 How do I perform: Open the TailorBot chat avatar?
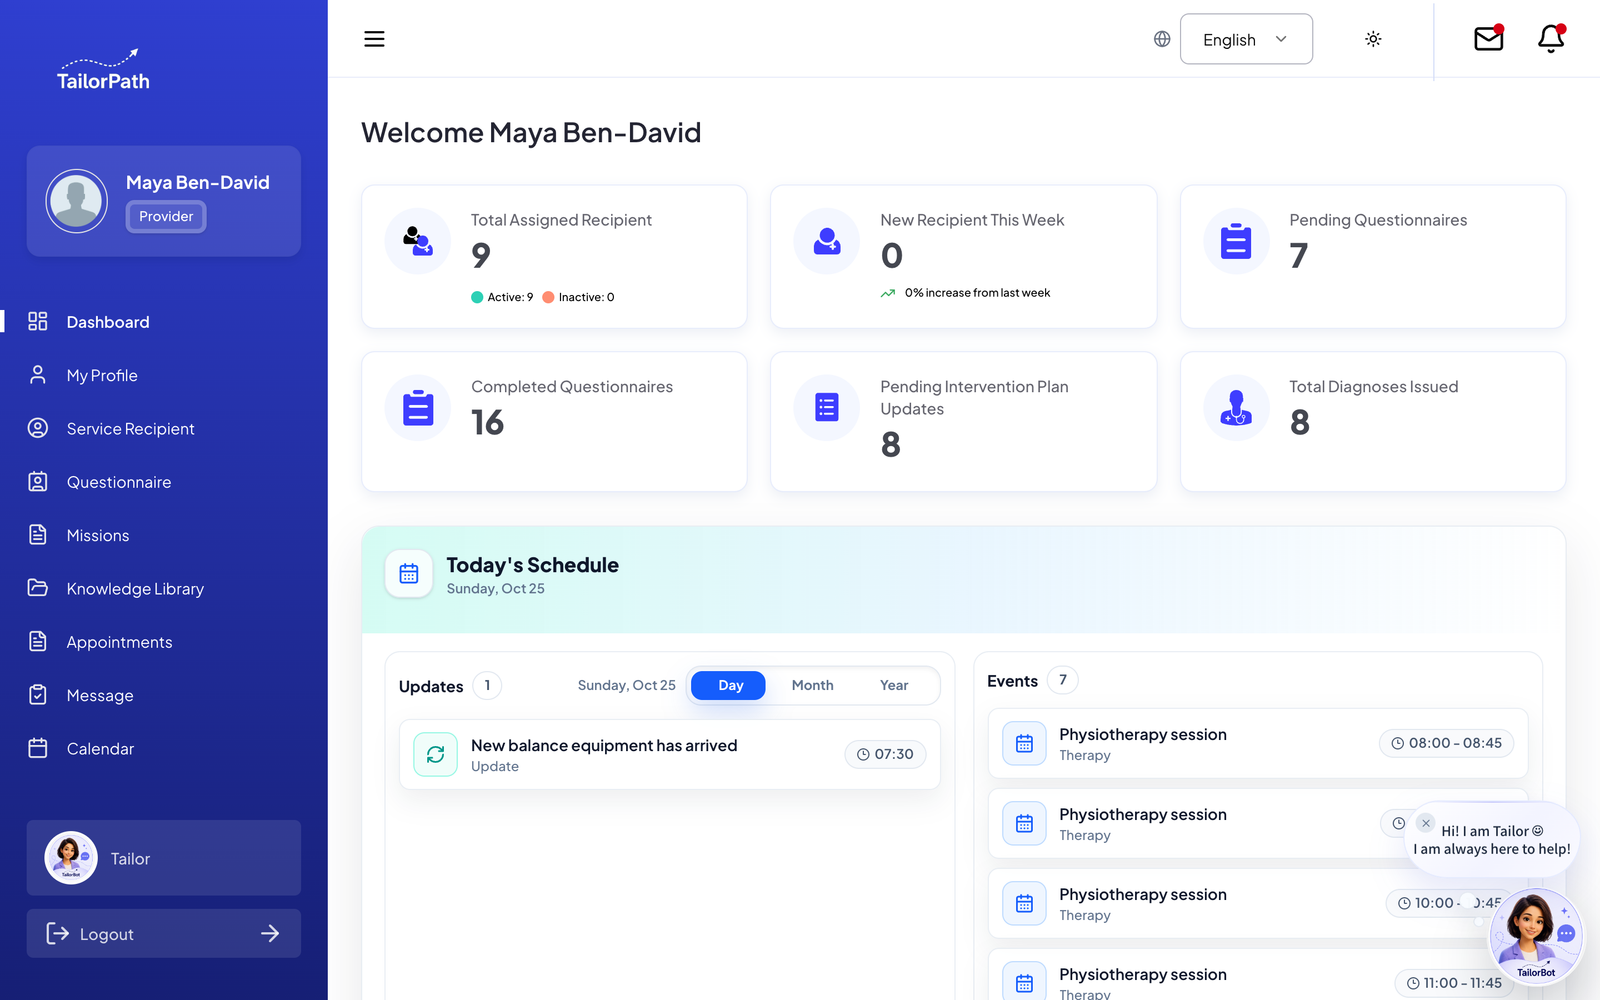pyautogui.click(x=1535, y=937)
